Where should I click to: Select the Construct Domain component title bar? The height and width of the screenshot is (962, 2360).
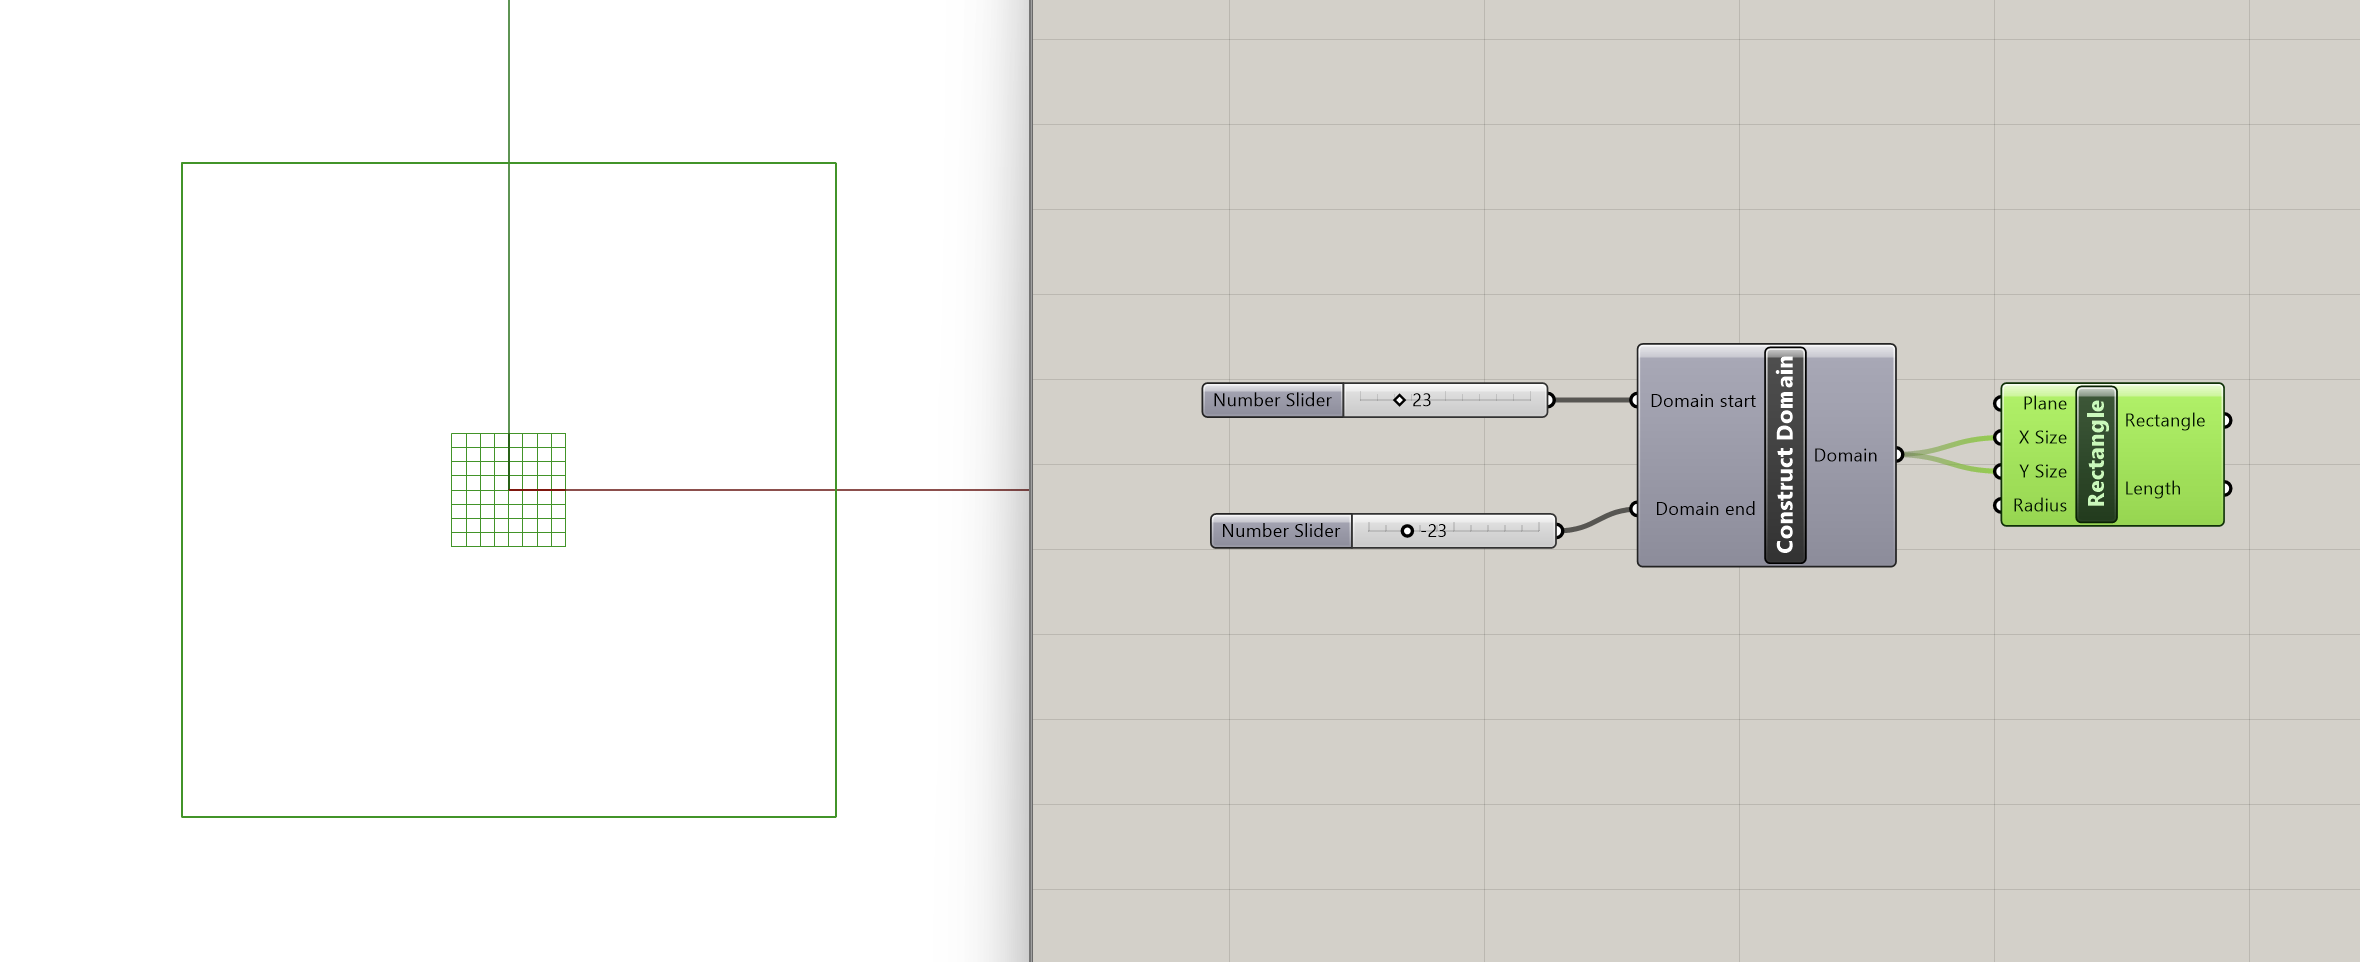1785,455
